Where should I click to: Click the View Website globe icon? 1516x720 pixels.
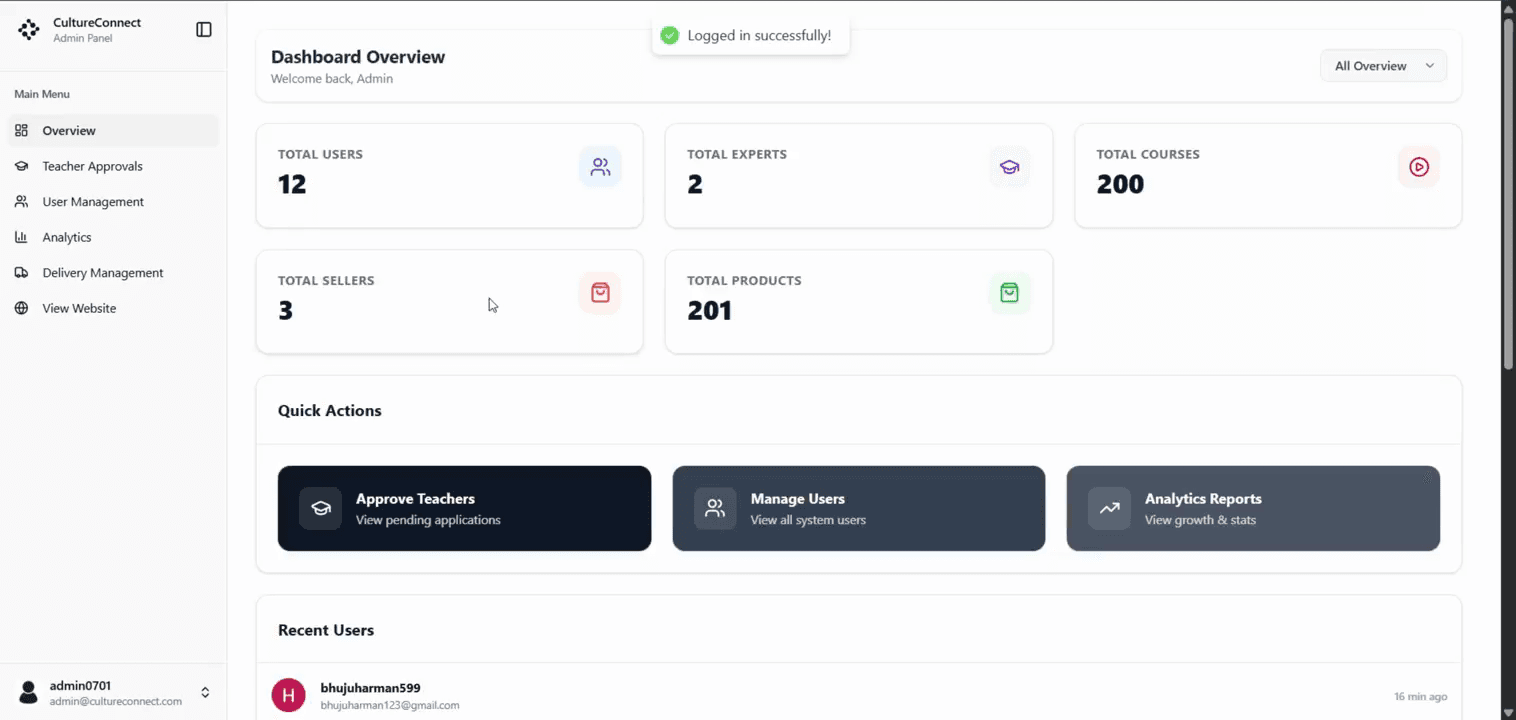tap(21, 308)
